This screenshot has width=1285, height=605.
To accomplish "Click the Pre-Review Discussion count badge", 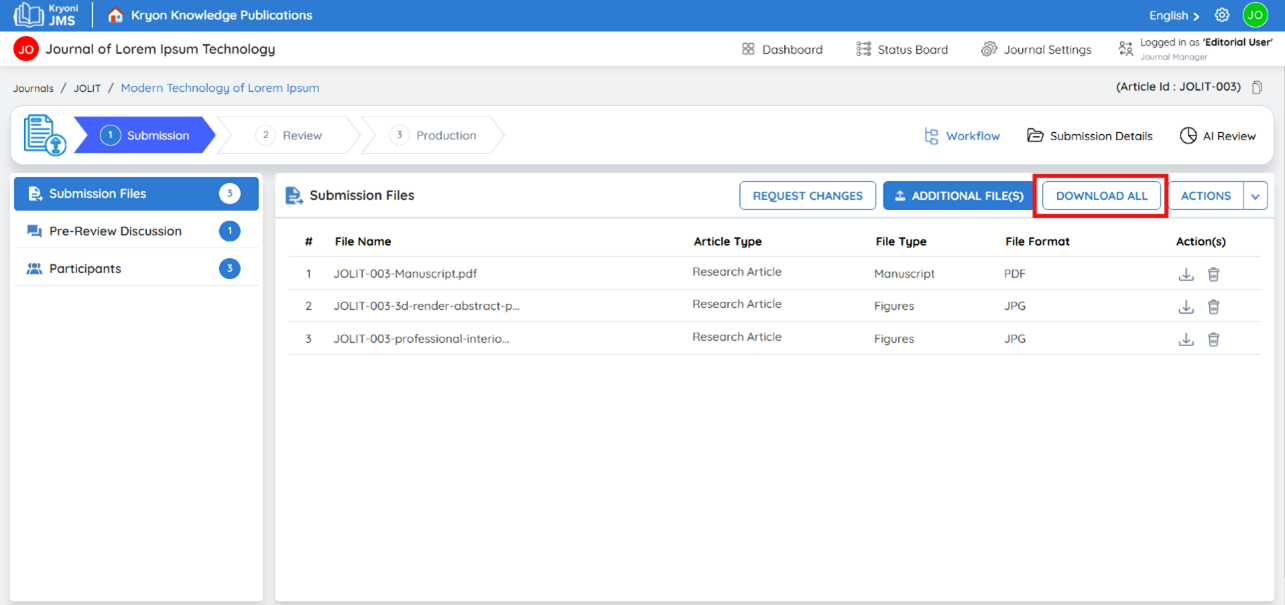I will [230, 231].
